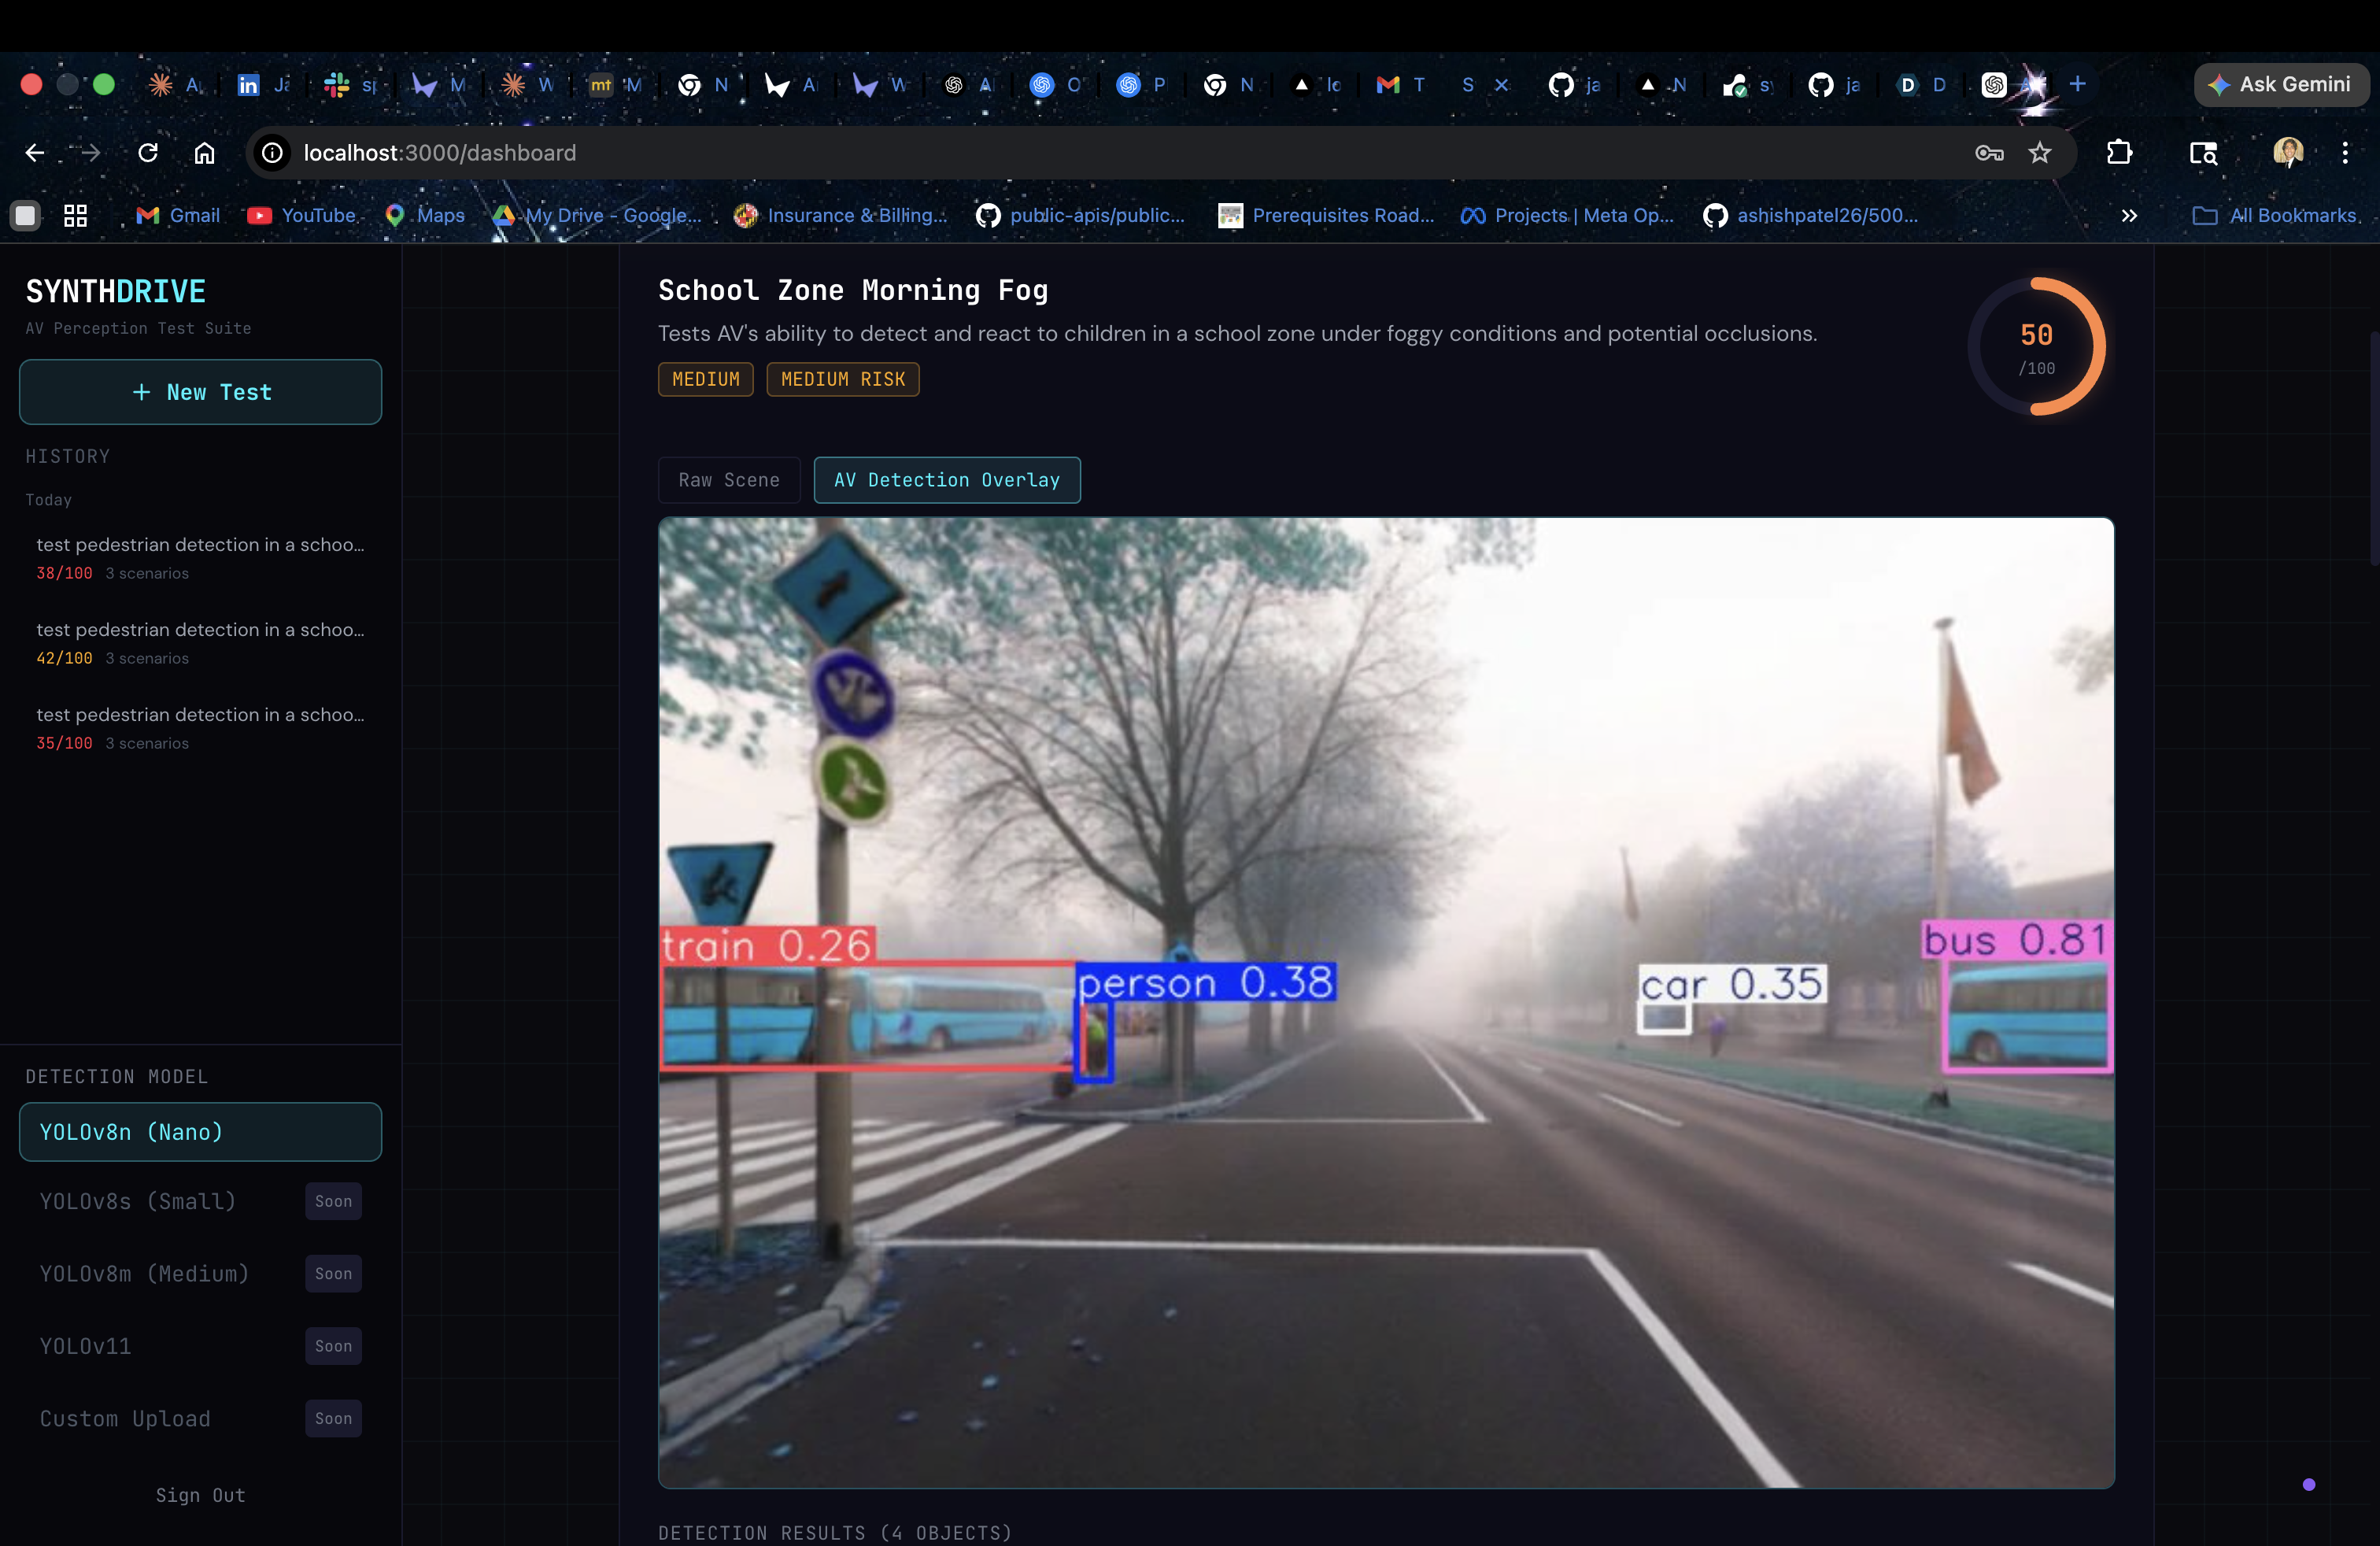Select YOLOv8s (Small) detection model
Viewport: 2380px width, 1546px height.
tap(138, 1201)
